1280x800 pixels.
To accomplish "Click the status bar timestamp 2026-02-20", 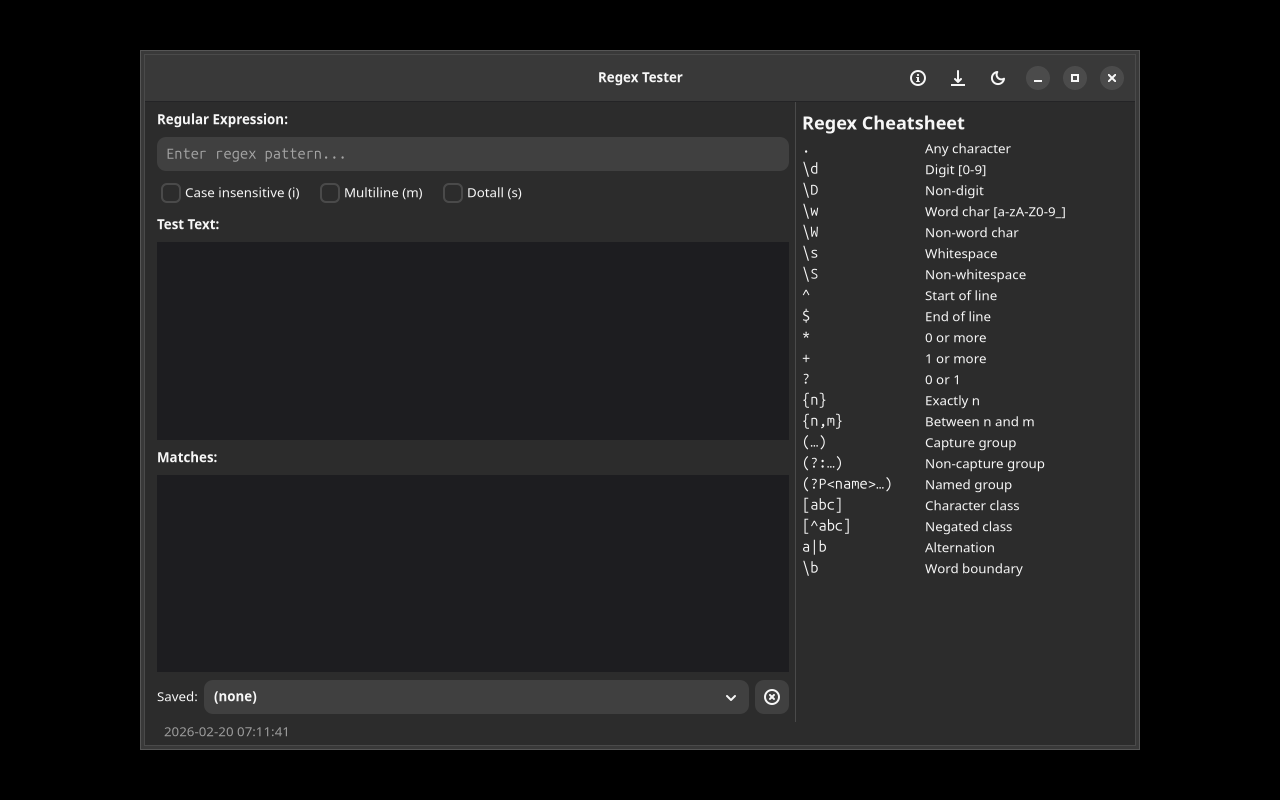I will point(226,732).
